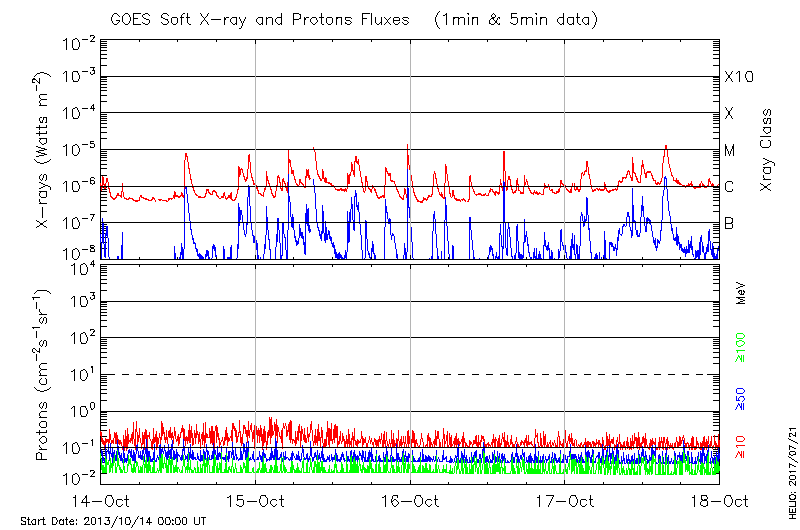Click the Start Date text below the chart

click(113, 521)
